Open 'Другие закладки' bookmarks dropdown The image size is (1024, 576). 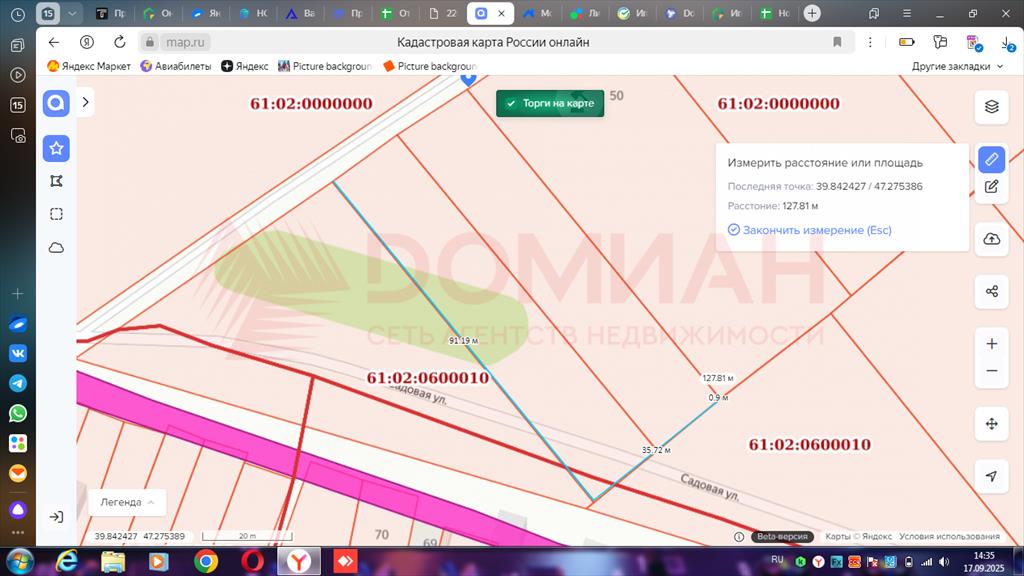(x=957, y=66)
